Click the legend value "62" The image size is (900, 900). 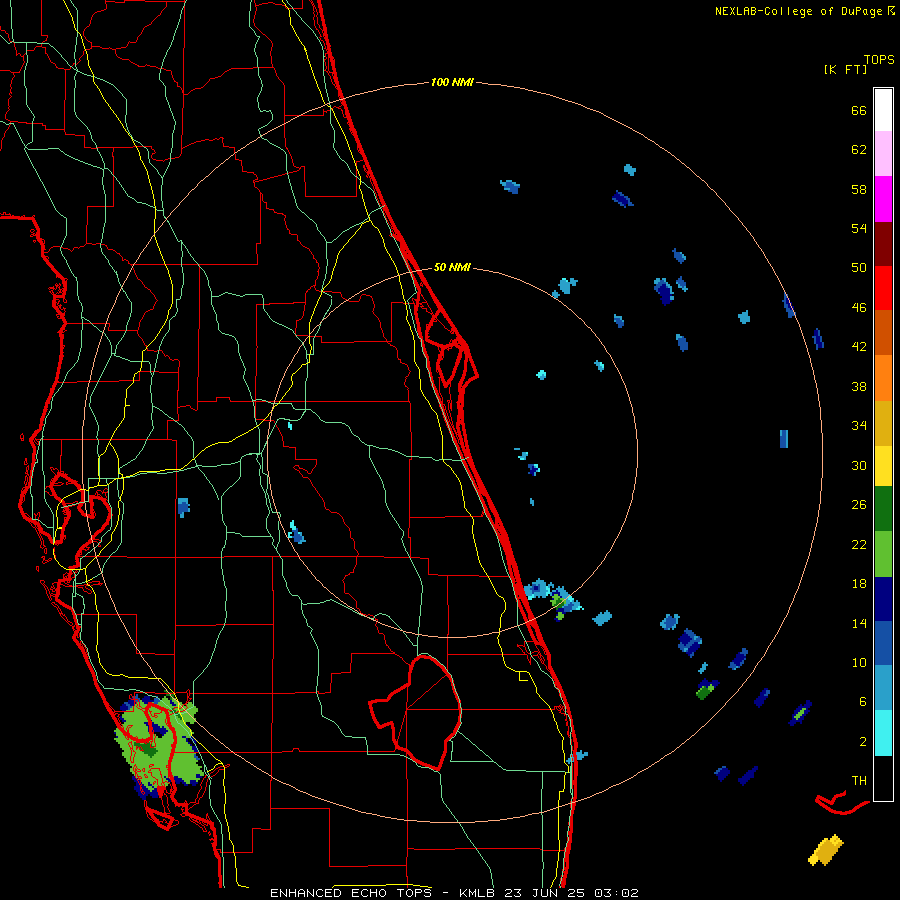click(859, 150)
